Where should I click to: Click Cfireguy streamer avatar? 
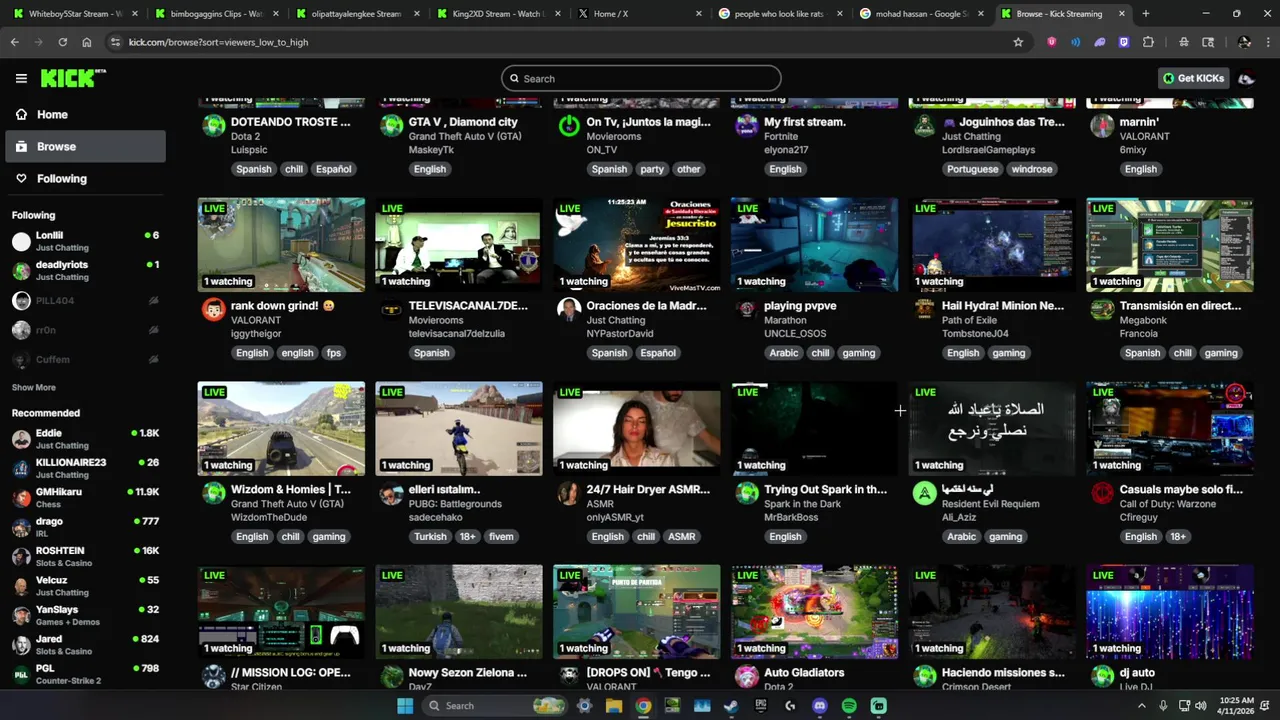1103,493
